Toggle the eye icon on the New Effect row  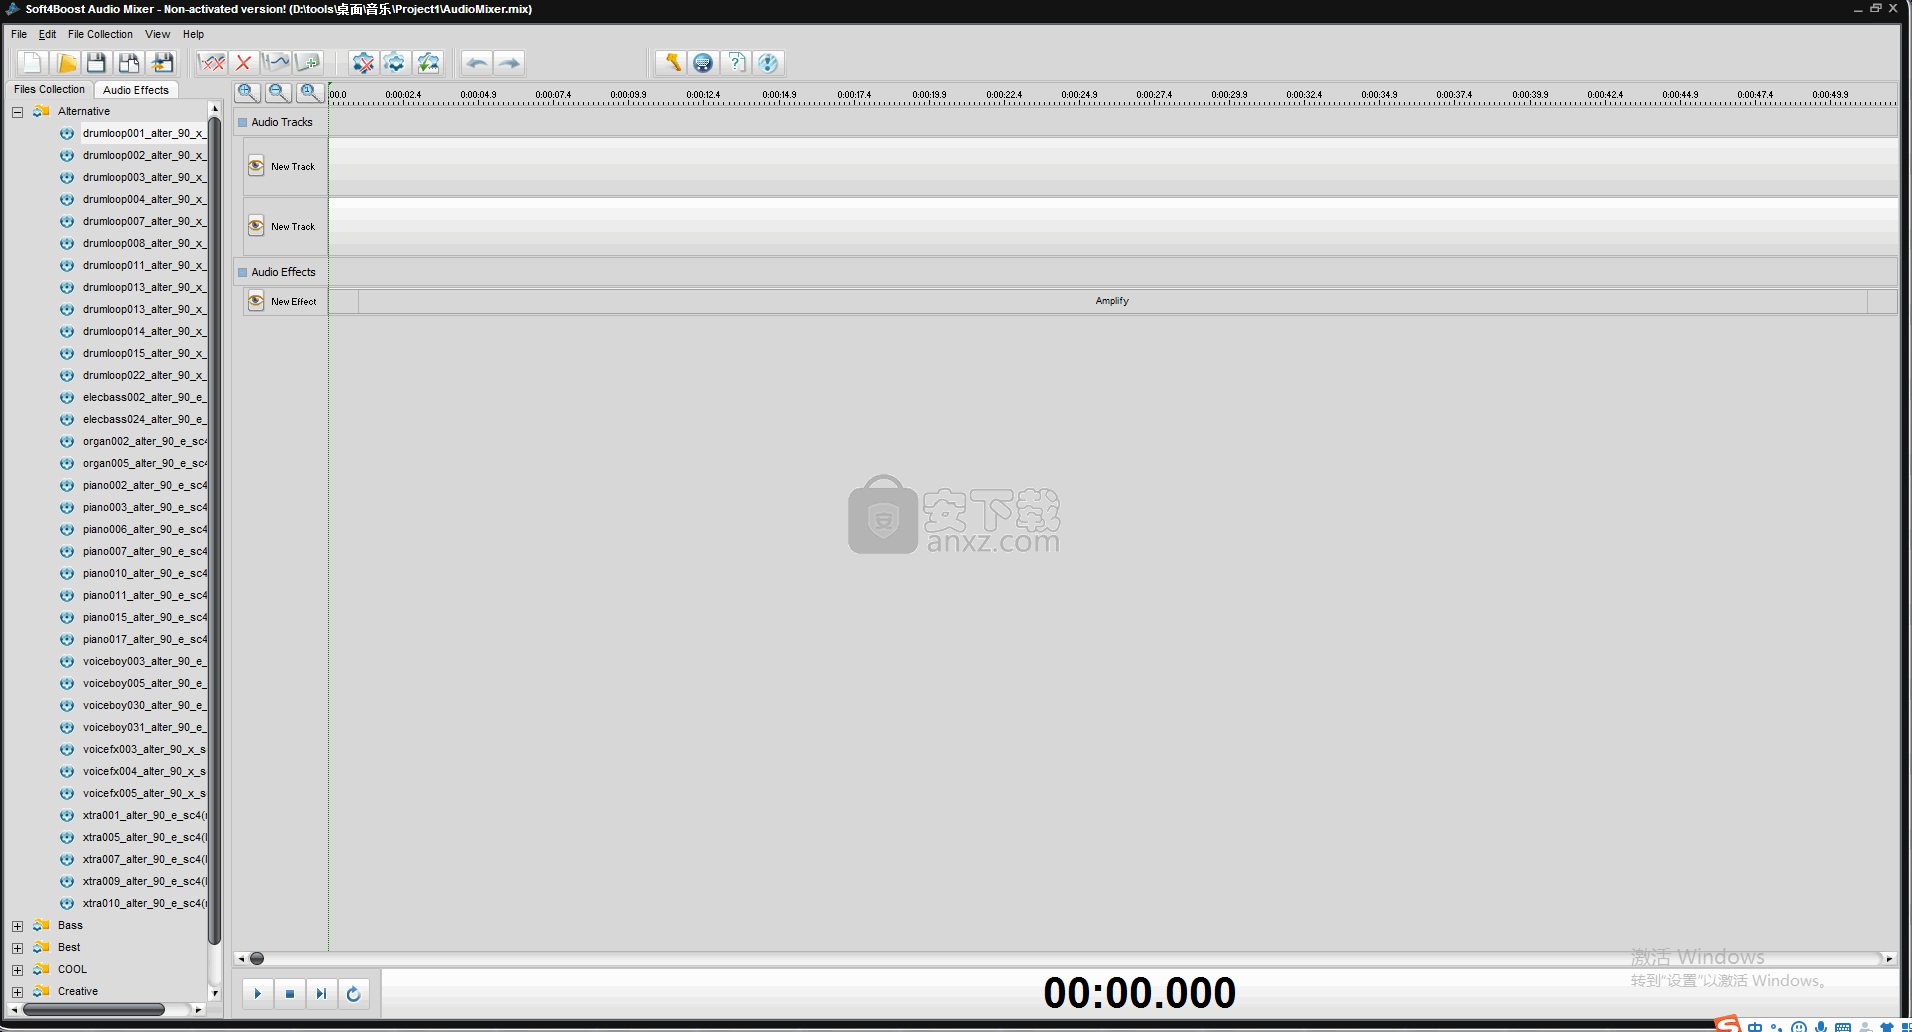[x=256, y=301]
